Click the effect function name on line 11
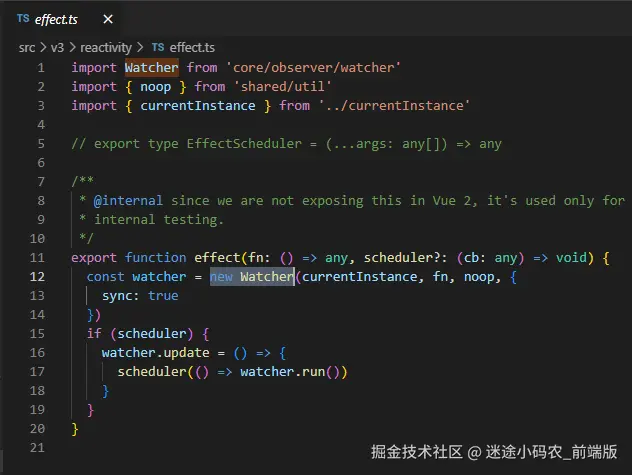Image resolution: width=632 pixels, height=475 pixels. tap(217, 258)
